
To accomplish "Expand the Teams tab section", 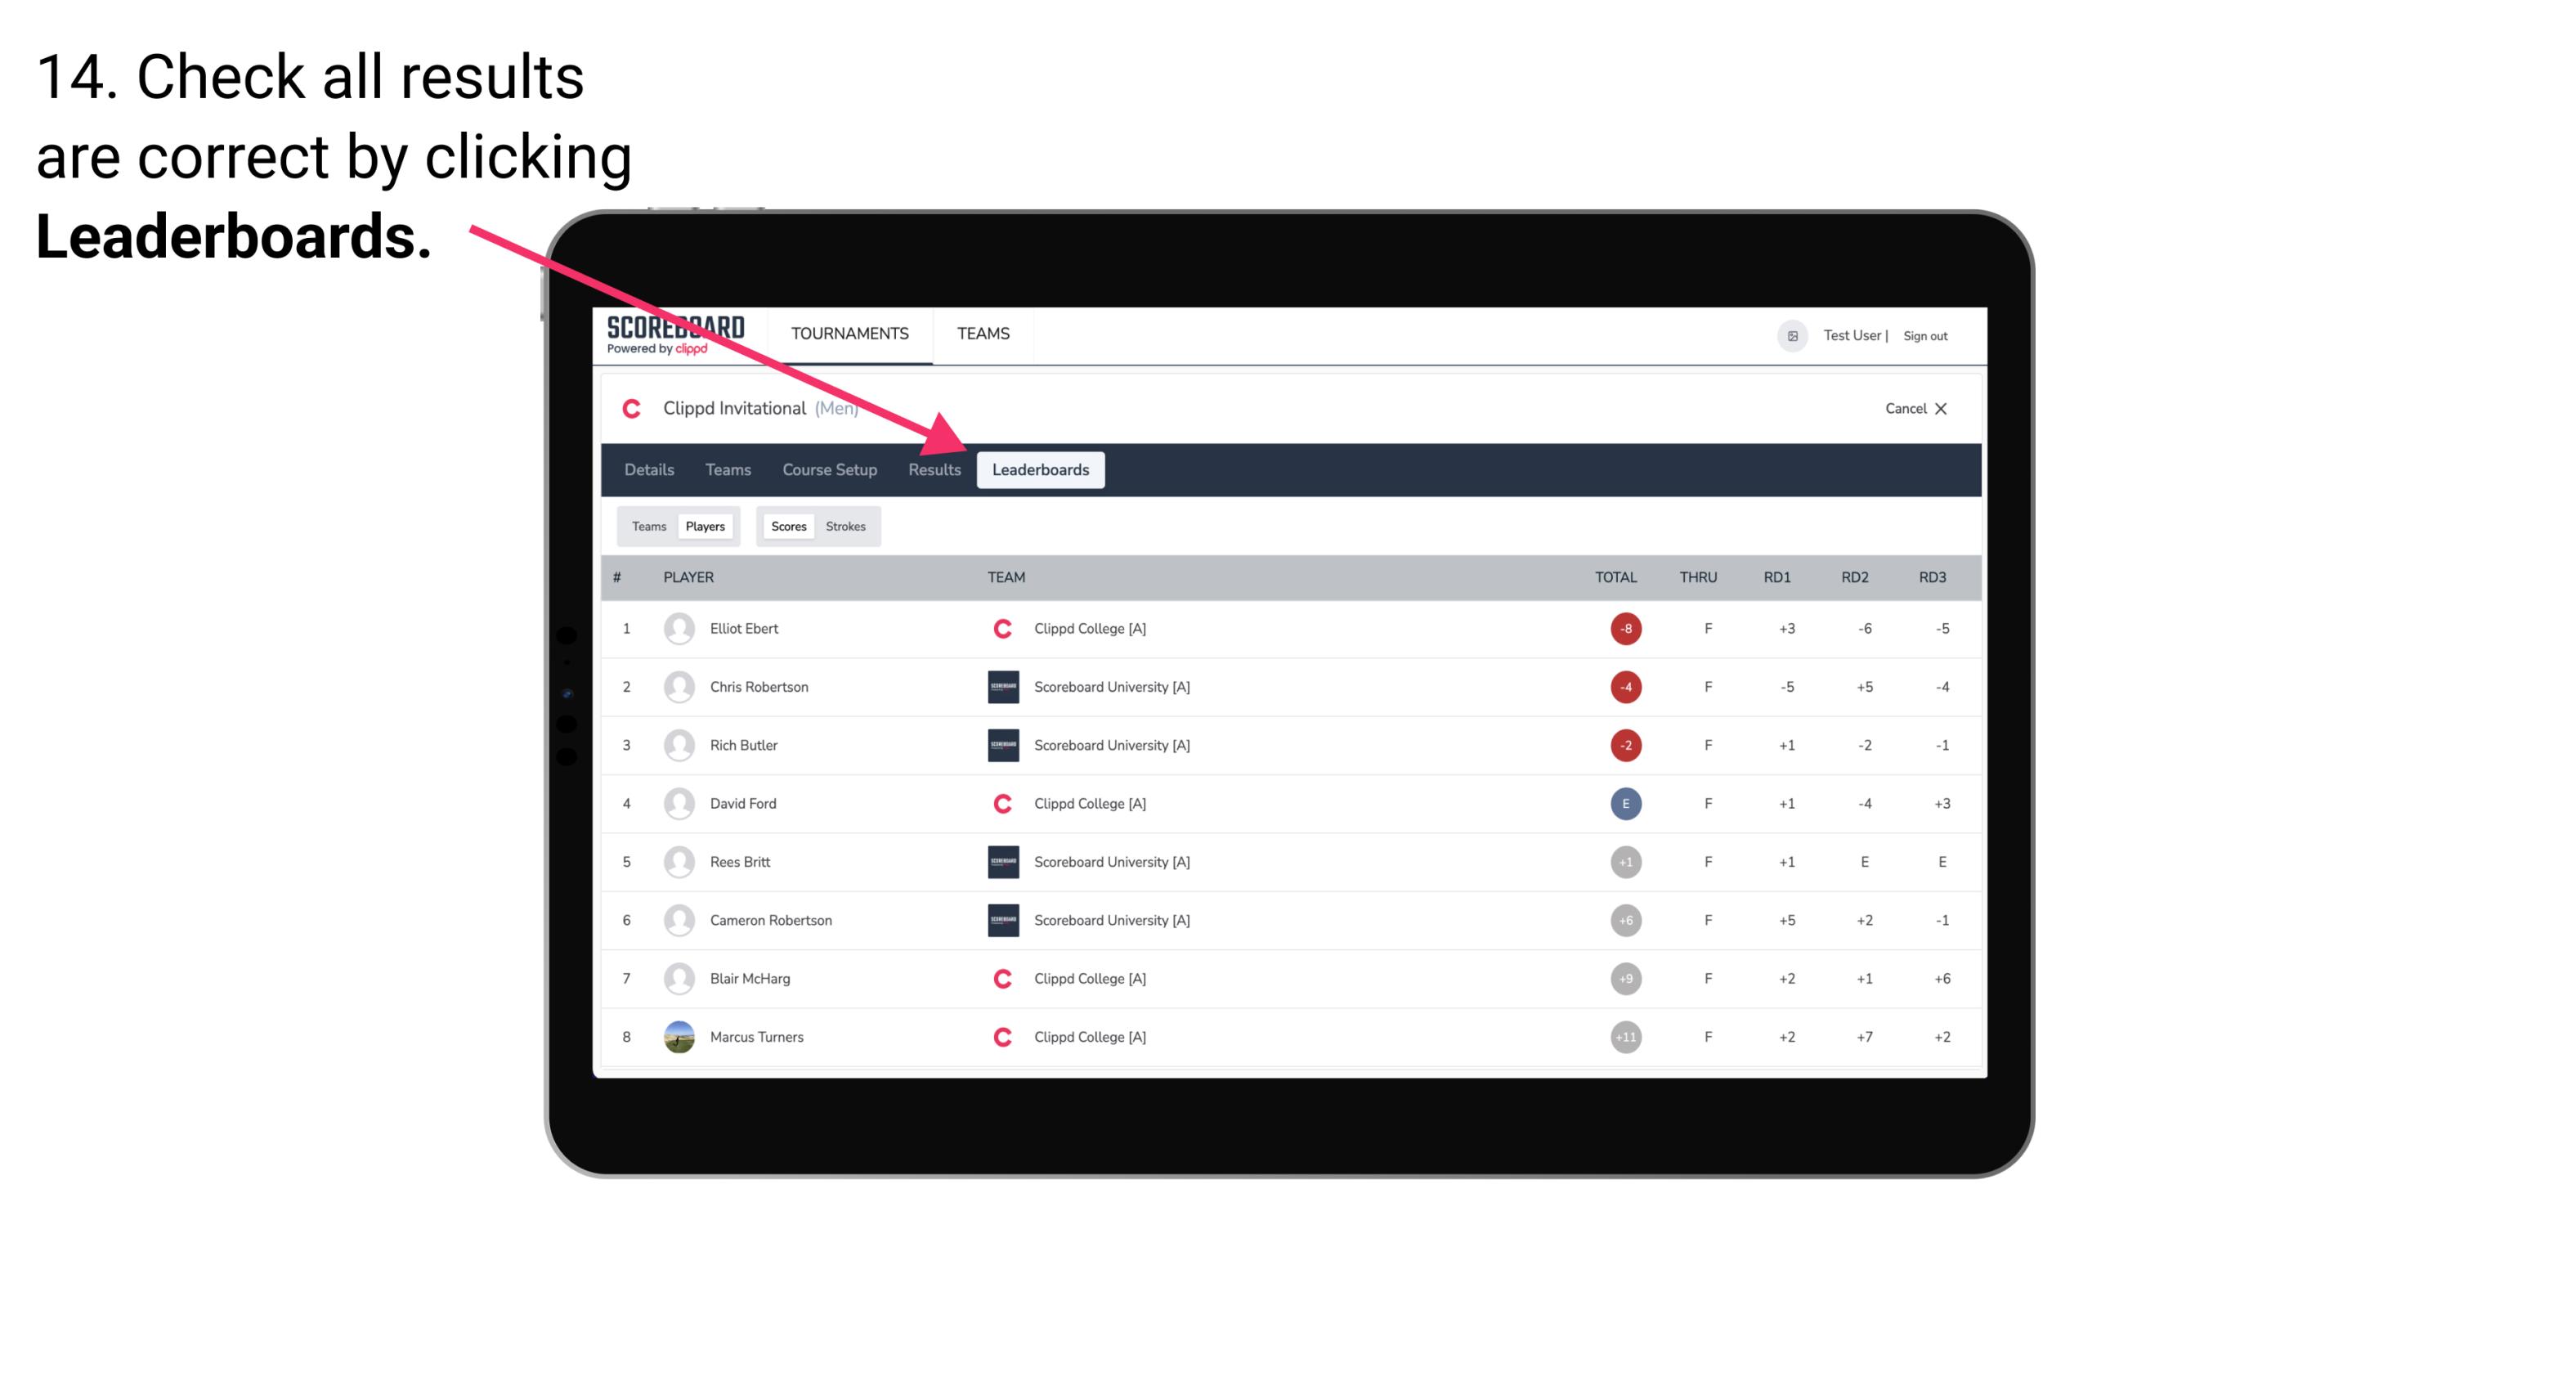I will (x=645, y=526).
